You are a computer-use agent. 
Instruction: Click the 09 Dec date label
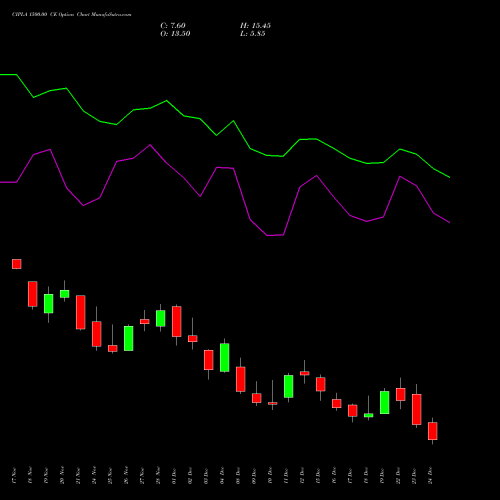point(254,476)
